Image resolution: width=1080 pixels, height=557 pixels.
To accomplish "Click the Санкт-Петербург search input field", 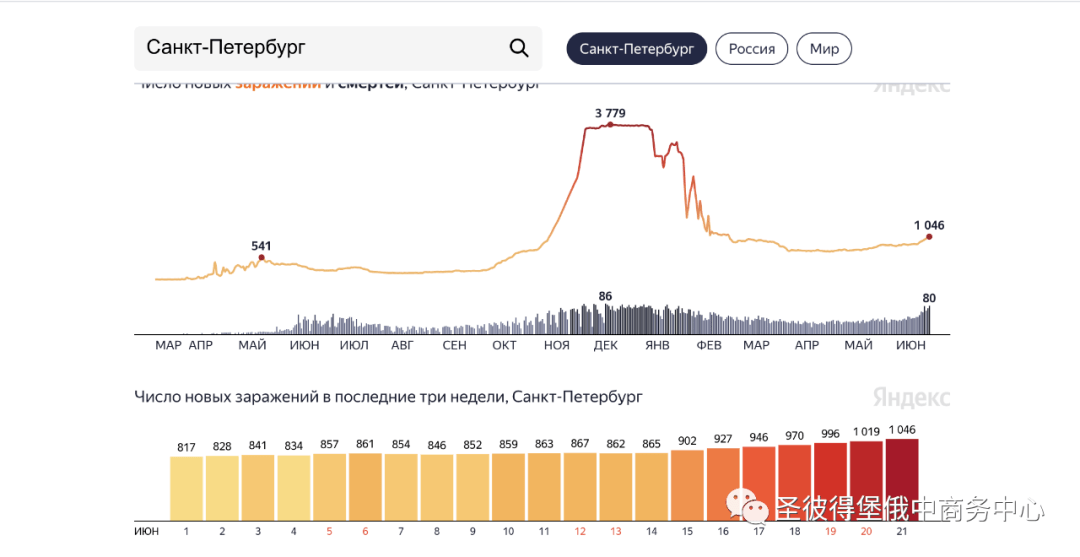I will click(320, 48).
